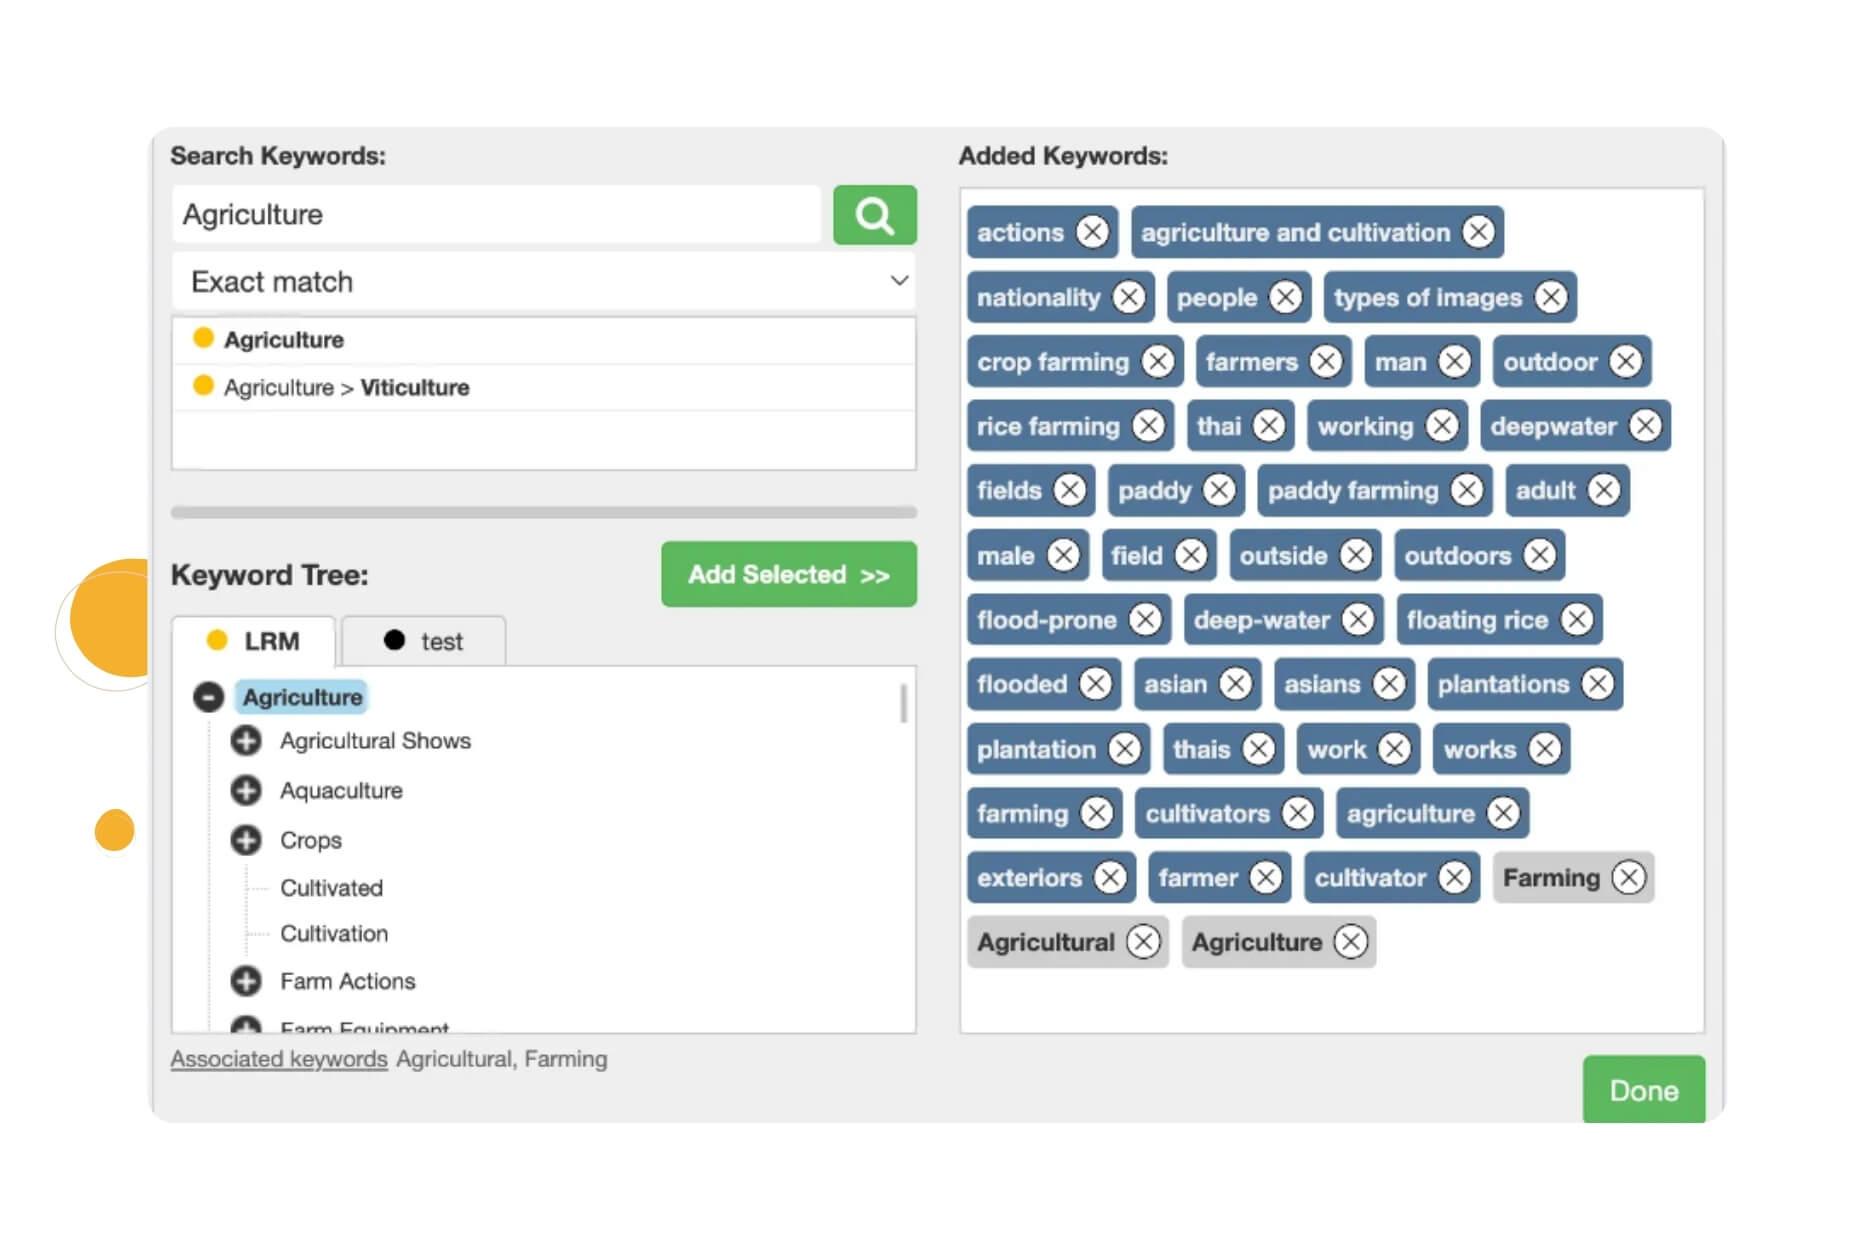
Task: Switch to the test tab
Action: click(424, 641)
